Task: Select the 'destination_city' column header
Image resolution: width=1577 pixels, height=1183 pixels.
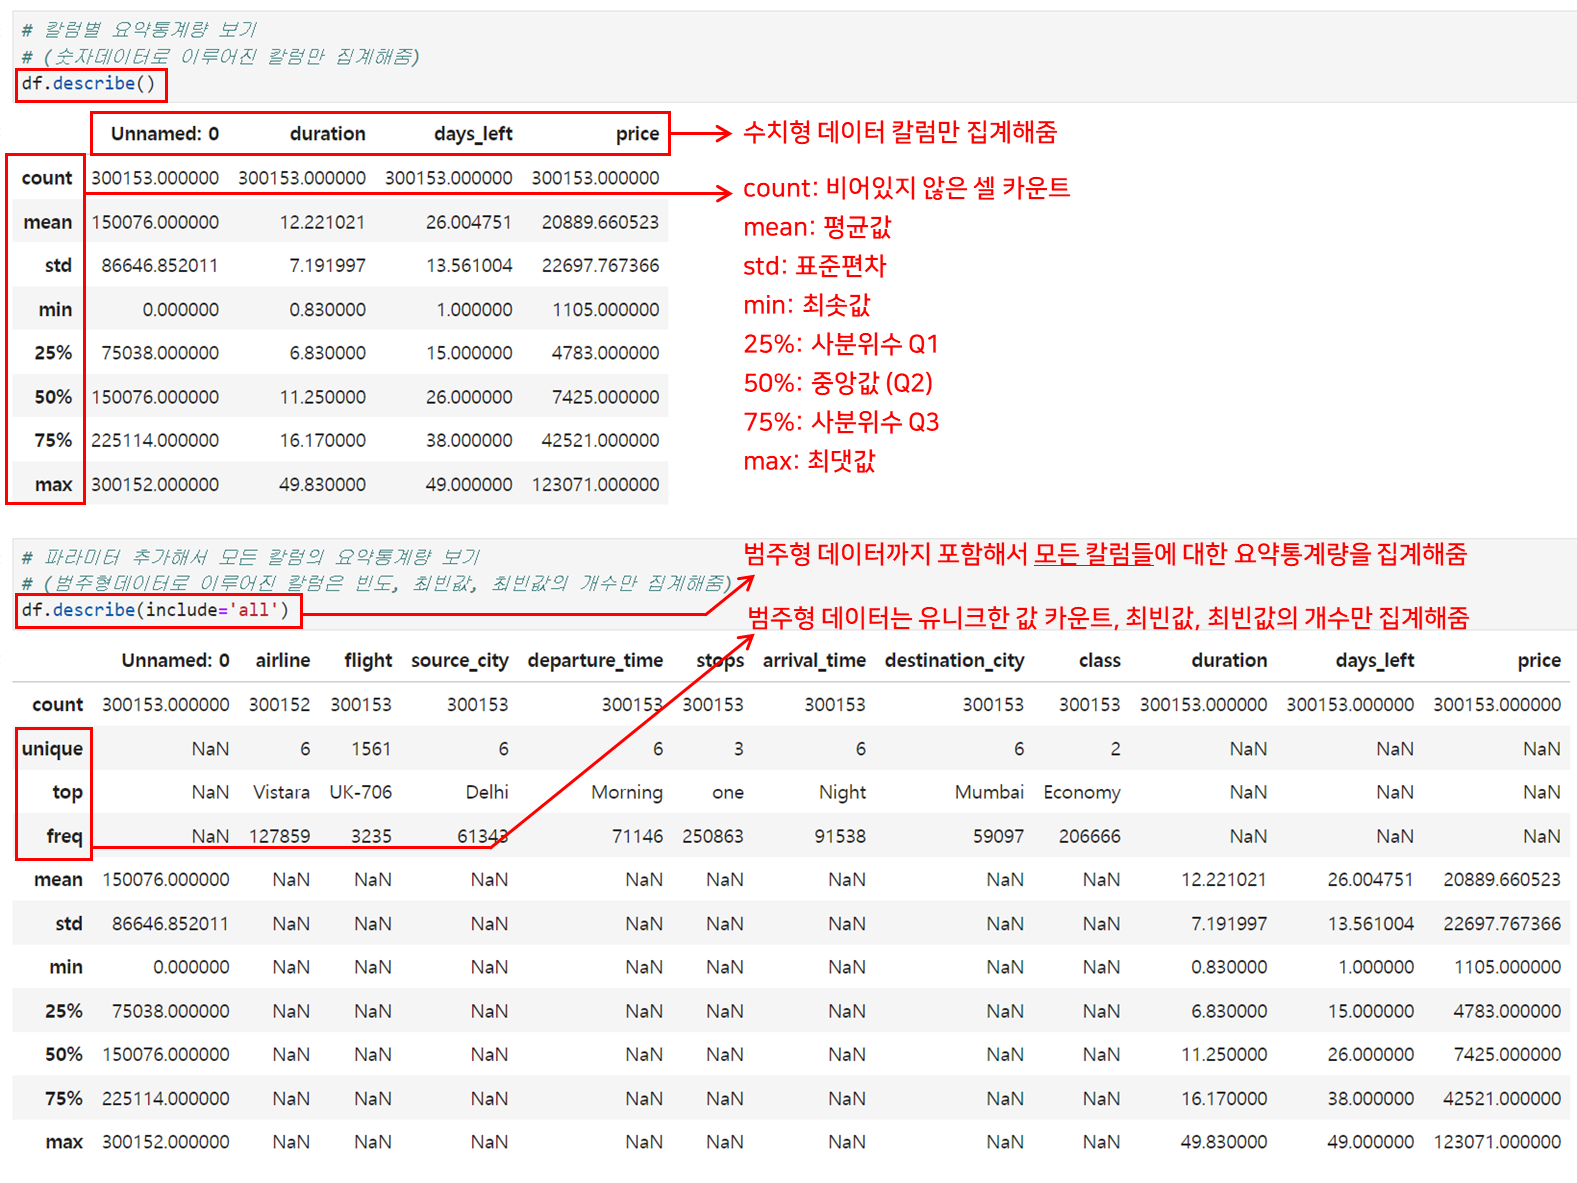Action: [954, 661]
